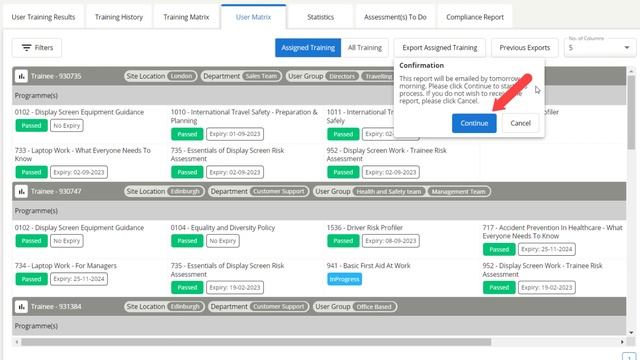Open chart icon for Trainee 930735

click(21, 76)
